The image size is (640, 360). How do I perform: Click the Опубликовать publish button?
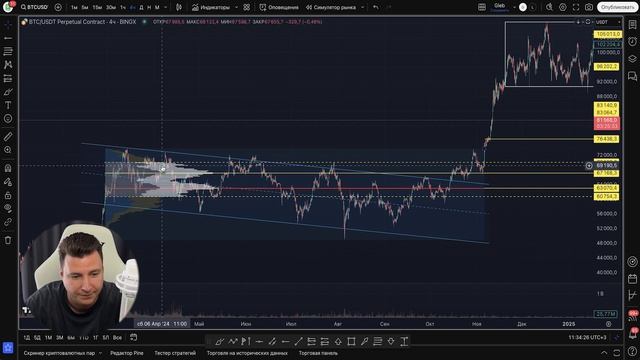point(618,7)
